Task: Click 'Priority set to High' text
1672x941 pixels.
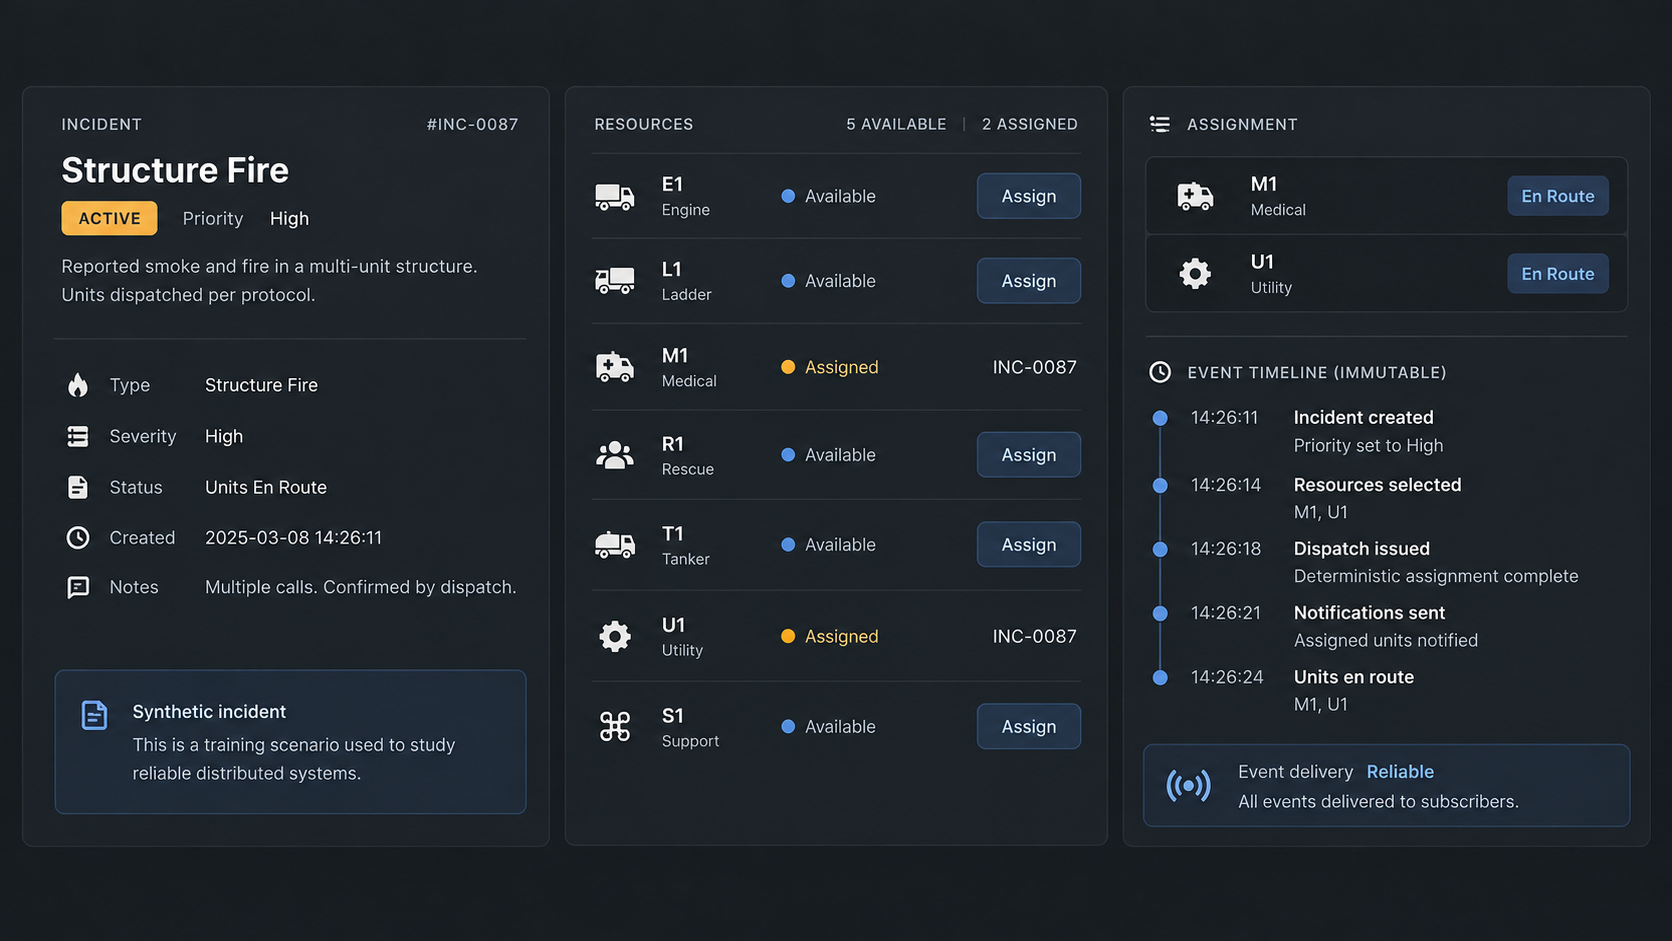Action: pos(1368,446)
